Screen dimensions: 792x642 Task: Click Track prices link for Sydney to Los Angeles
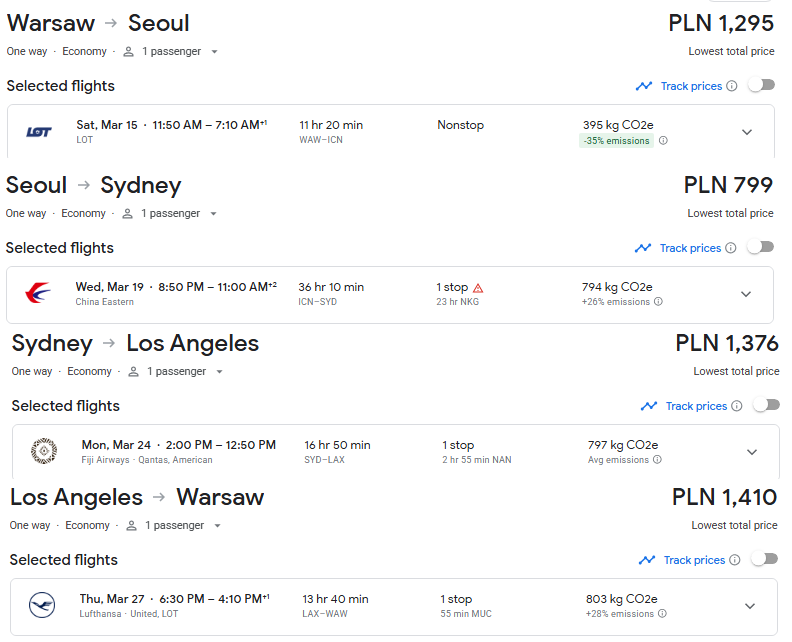tap(696, 406)
